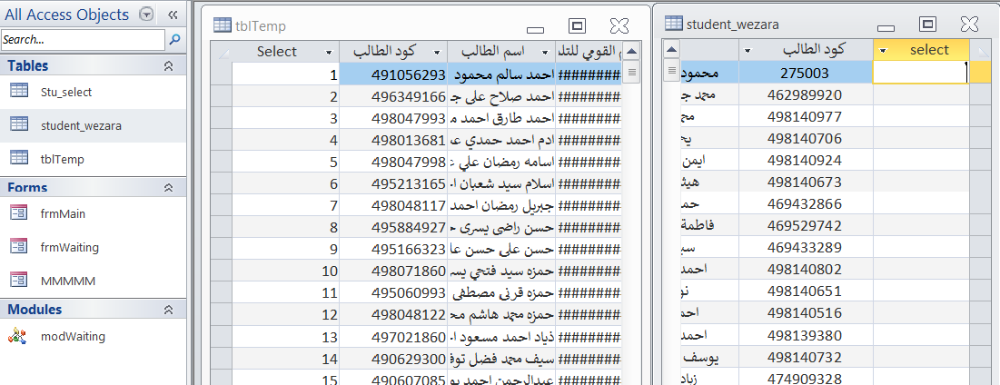
Task: Click cell 498047993 in tblTemp
Action: click(393, 118)
